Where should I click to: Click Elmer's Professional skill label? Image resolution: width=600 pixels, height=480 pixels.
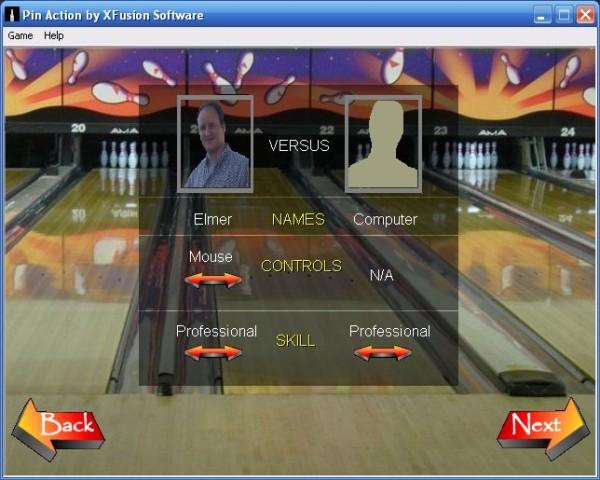pyautogui.click(x=216, y=331)
